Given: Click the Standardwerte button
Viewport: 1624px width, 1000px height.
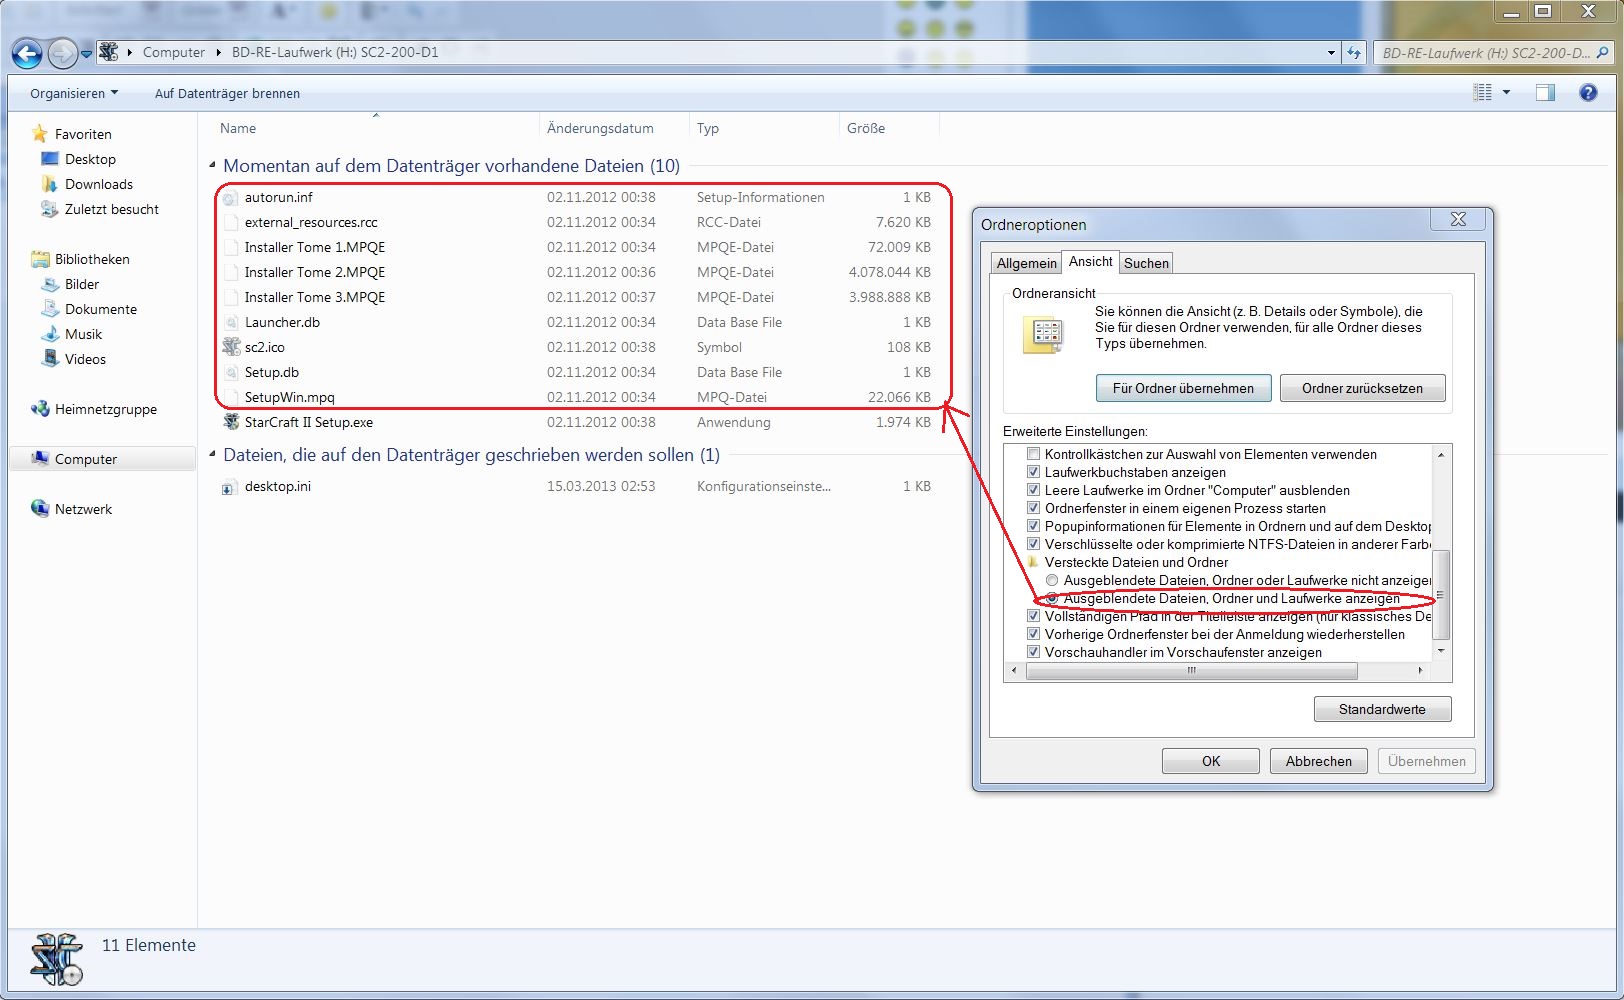Looking at the screenshot, I should coord(1382,709).
